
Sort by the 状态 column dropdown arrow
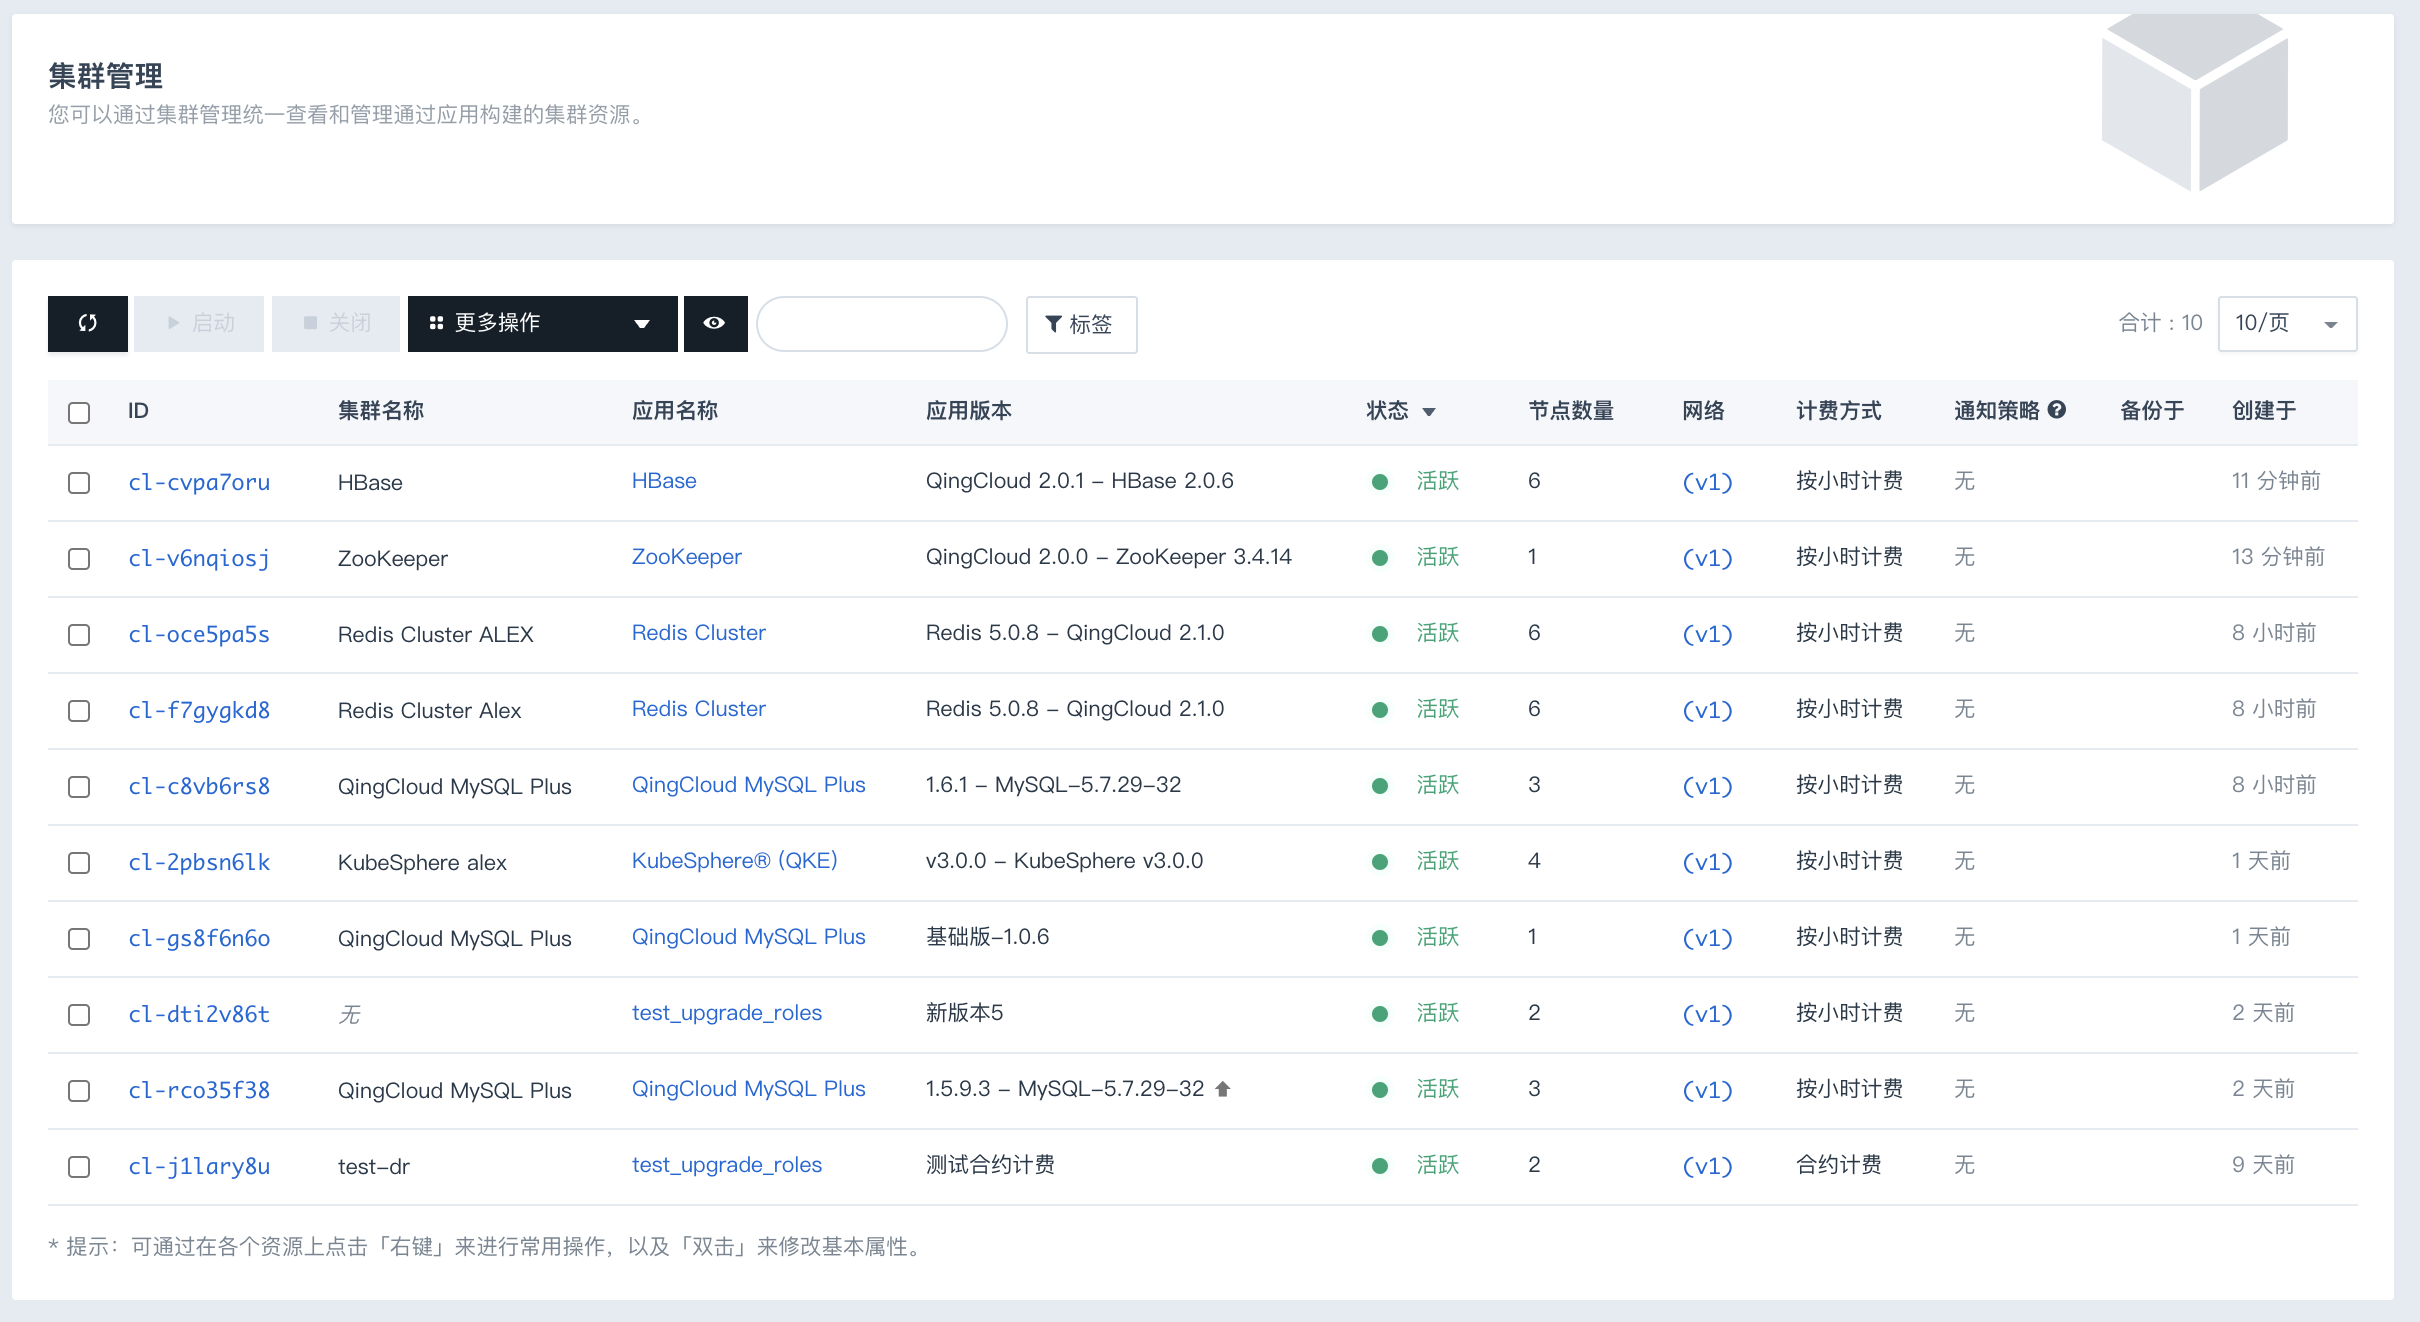[1429, 411]
